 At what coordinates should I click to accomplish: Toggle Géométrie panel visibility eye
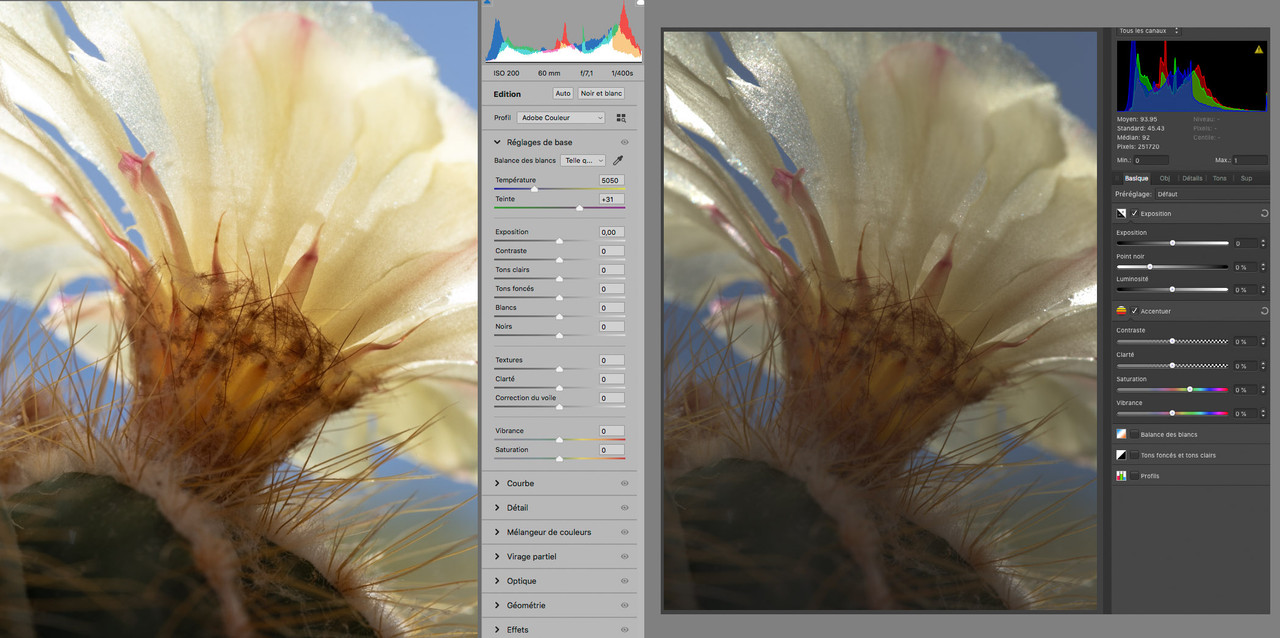[x=625, y=605]
